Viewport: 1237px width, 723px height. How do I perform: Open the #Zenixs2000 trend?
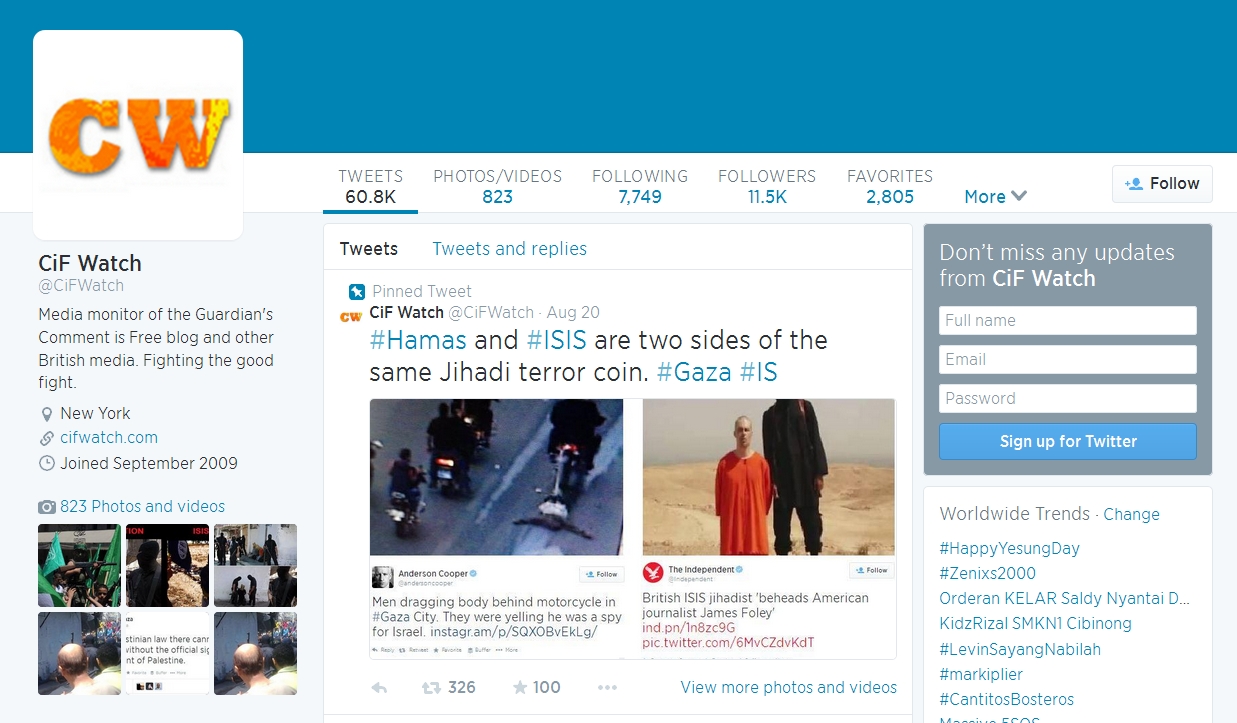pos(987,574)
